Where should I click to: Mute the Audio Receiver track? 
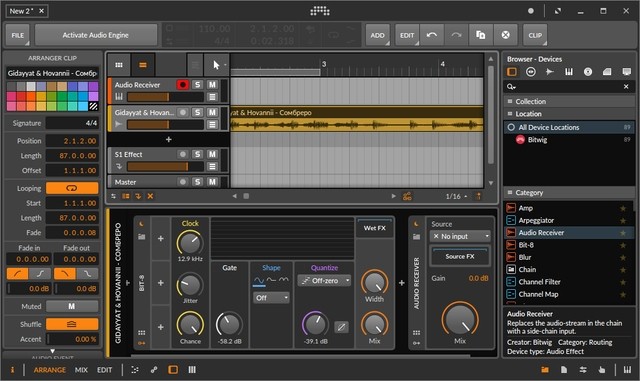coord(212,85)
